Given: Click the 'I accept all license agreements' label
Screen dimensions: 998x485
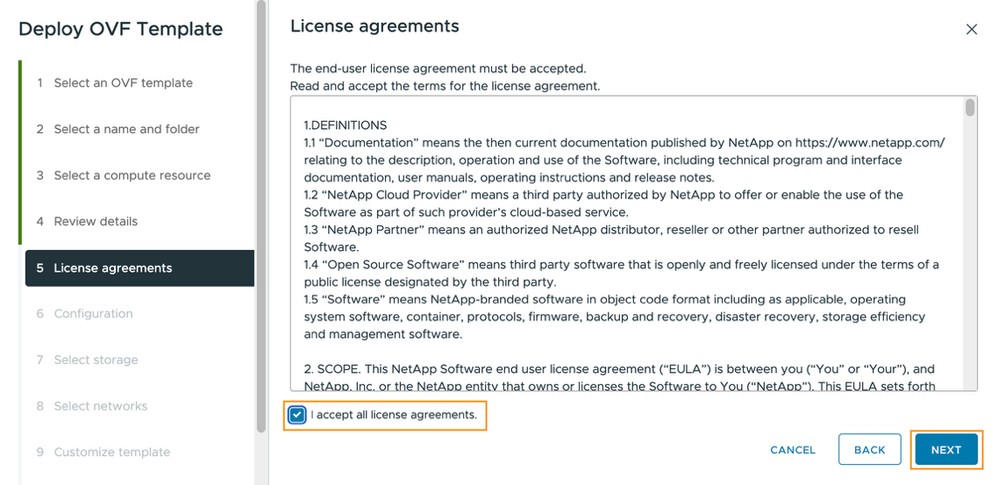Looking at the screenshot, I should click(x=394, y=414).
